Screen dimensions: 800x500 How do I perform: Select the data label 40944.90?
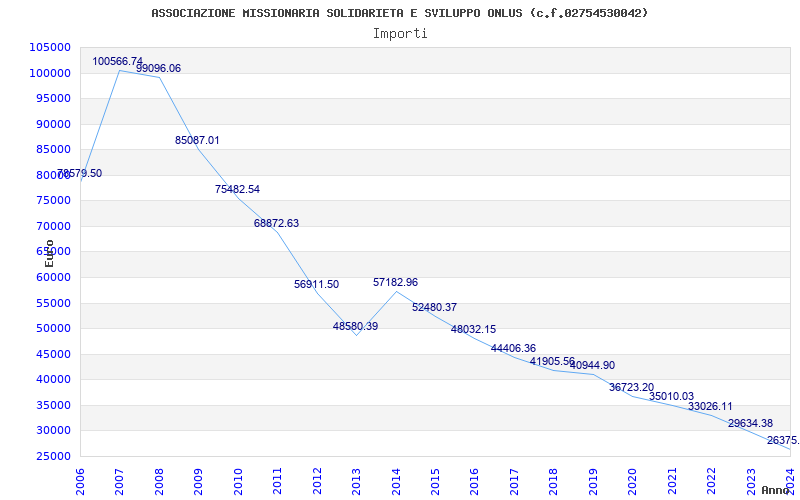point(592,365)
